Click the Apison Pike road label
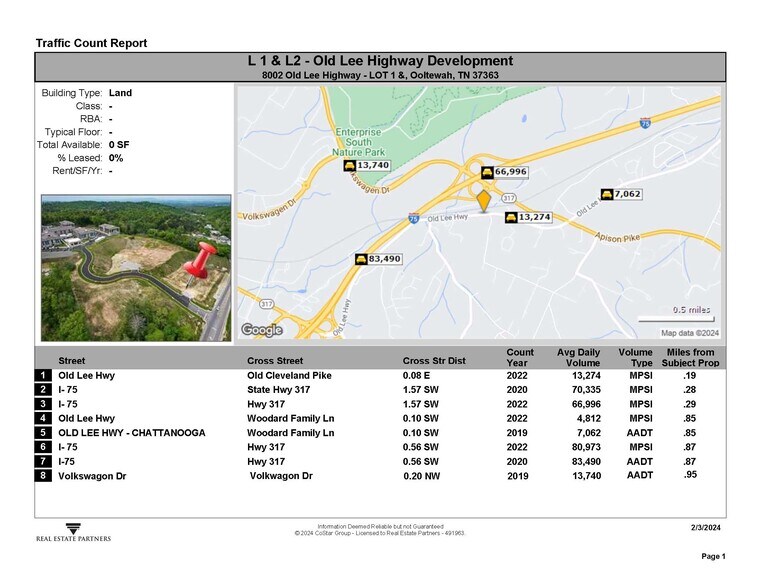The image size is (761, 588). [617, 238]
